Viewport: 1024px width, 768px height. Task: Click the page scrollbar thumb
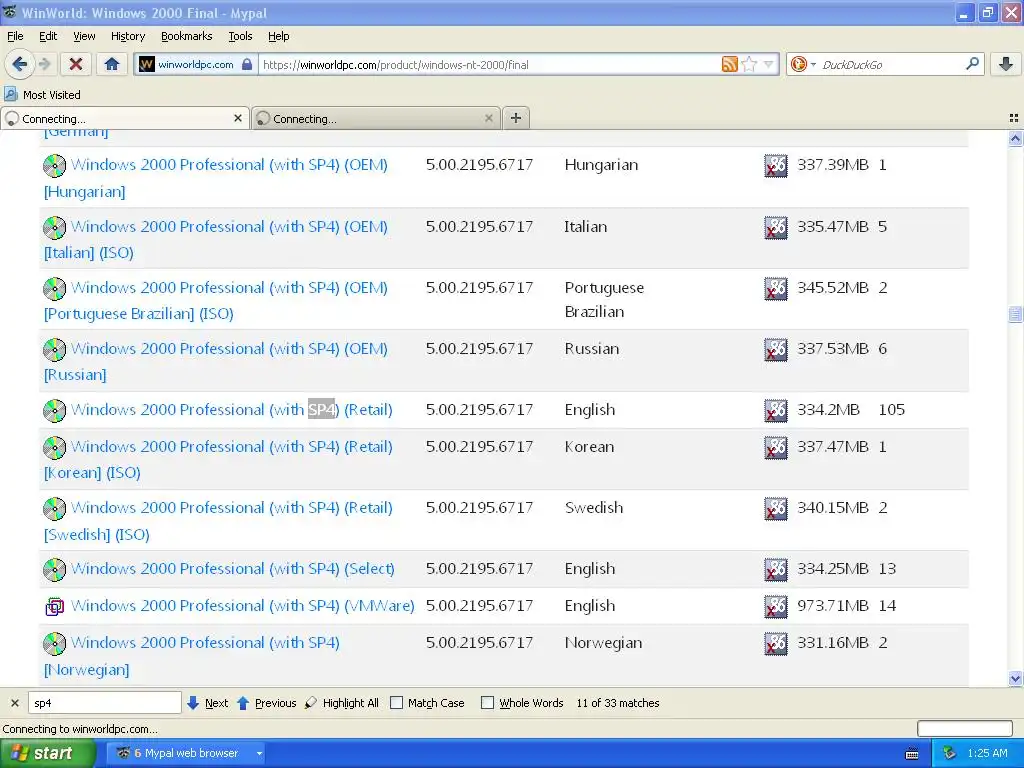pos(1015,314)
